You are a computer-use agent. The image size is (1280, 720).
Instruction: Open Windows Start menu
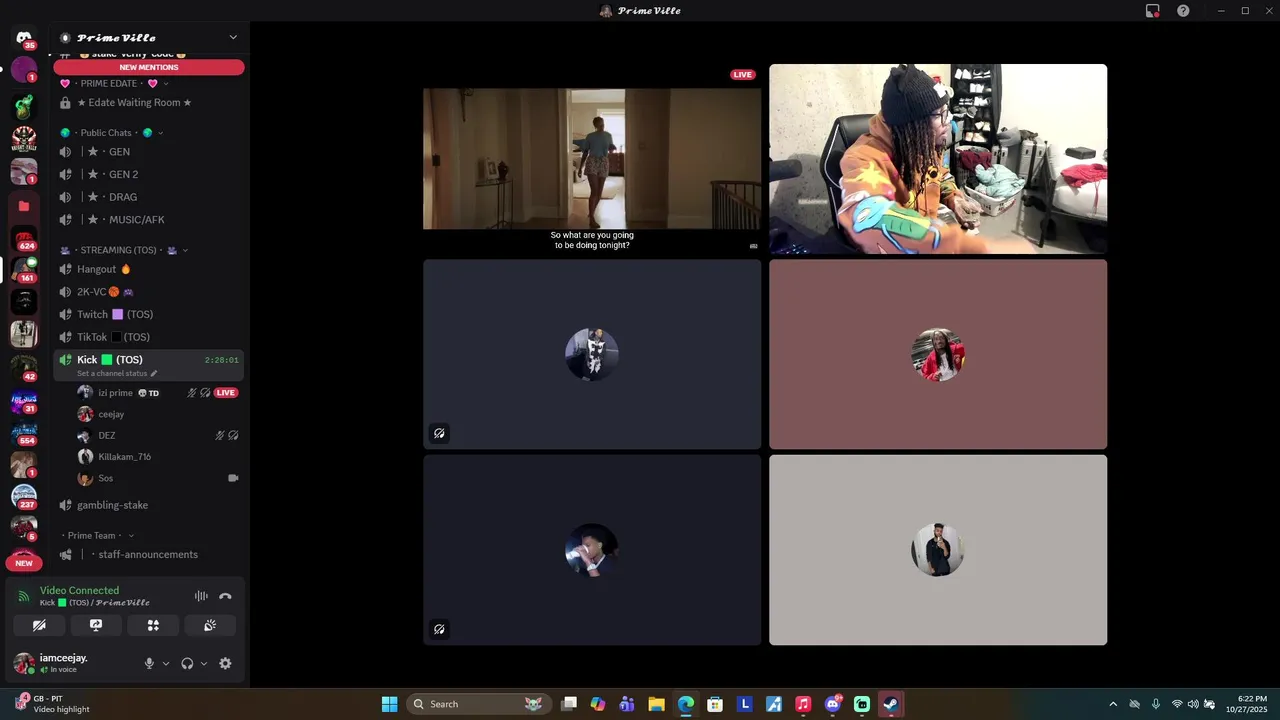pyautogui.click(x=389, y=704)
